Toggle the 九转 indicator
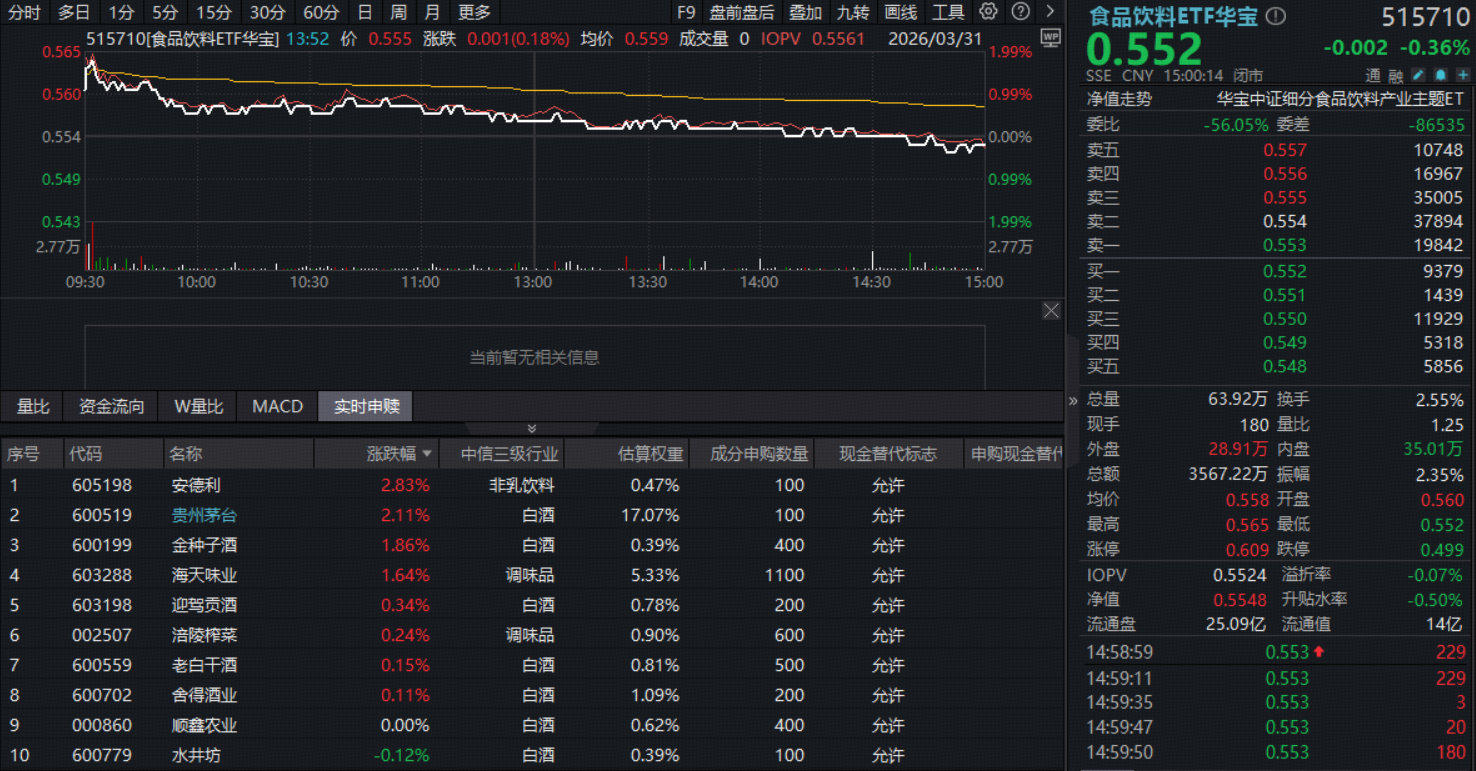 pyautogui.click(x=853, y=12)
